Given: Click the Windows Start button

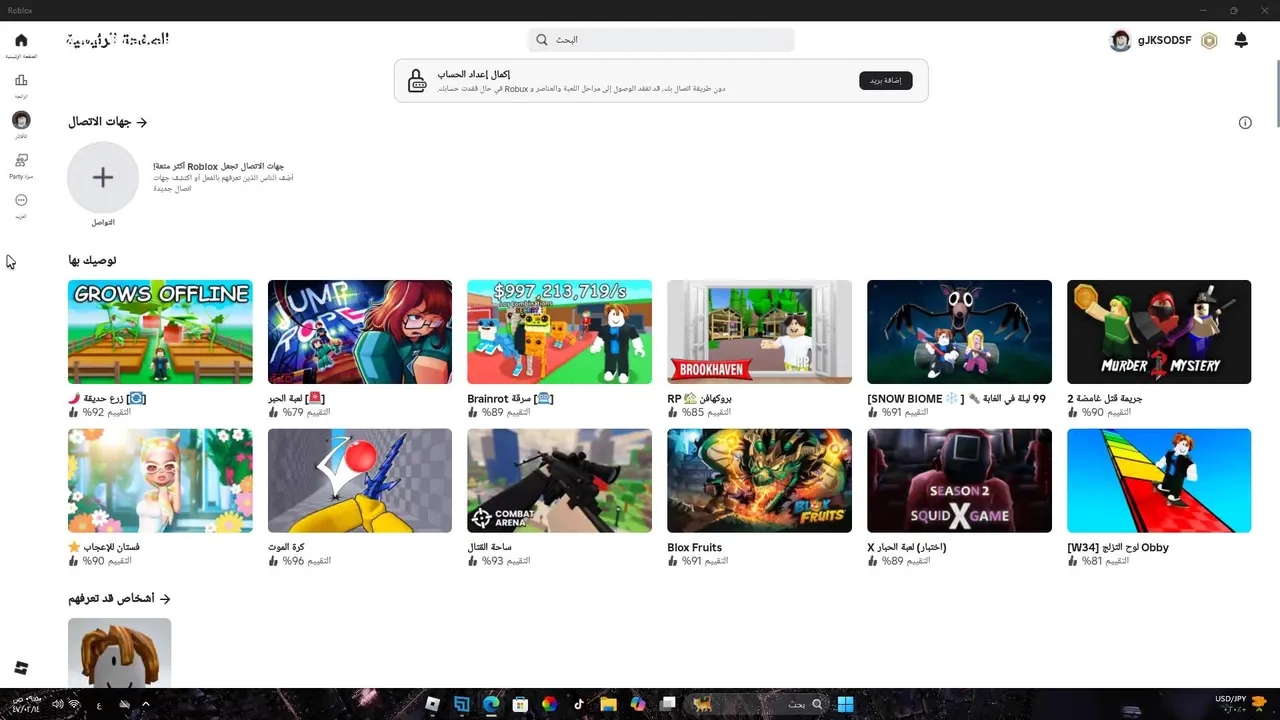Looking at the screenshot, I should tap(845, 704).
